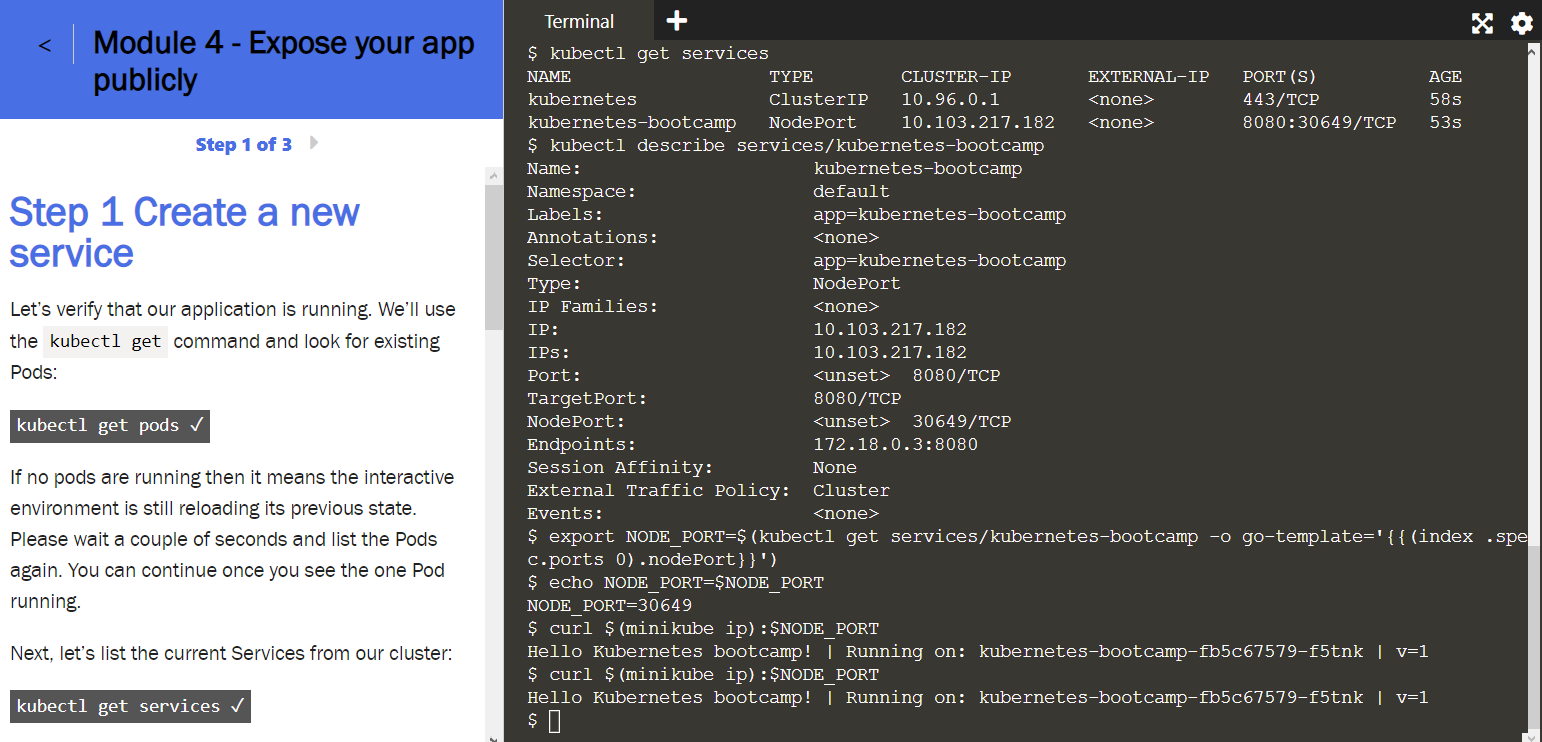Click the scroll up arrow in instructions panel
This screenshot has width=1542, height=742.
click(x=494, y=176)
